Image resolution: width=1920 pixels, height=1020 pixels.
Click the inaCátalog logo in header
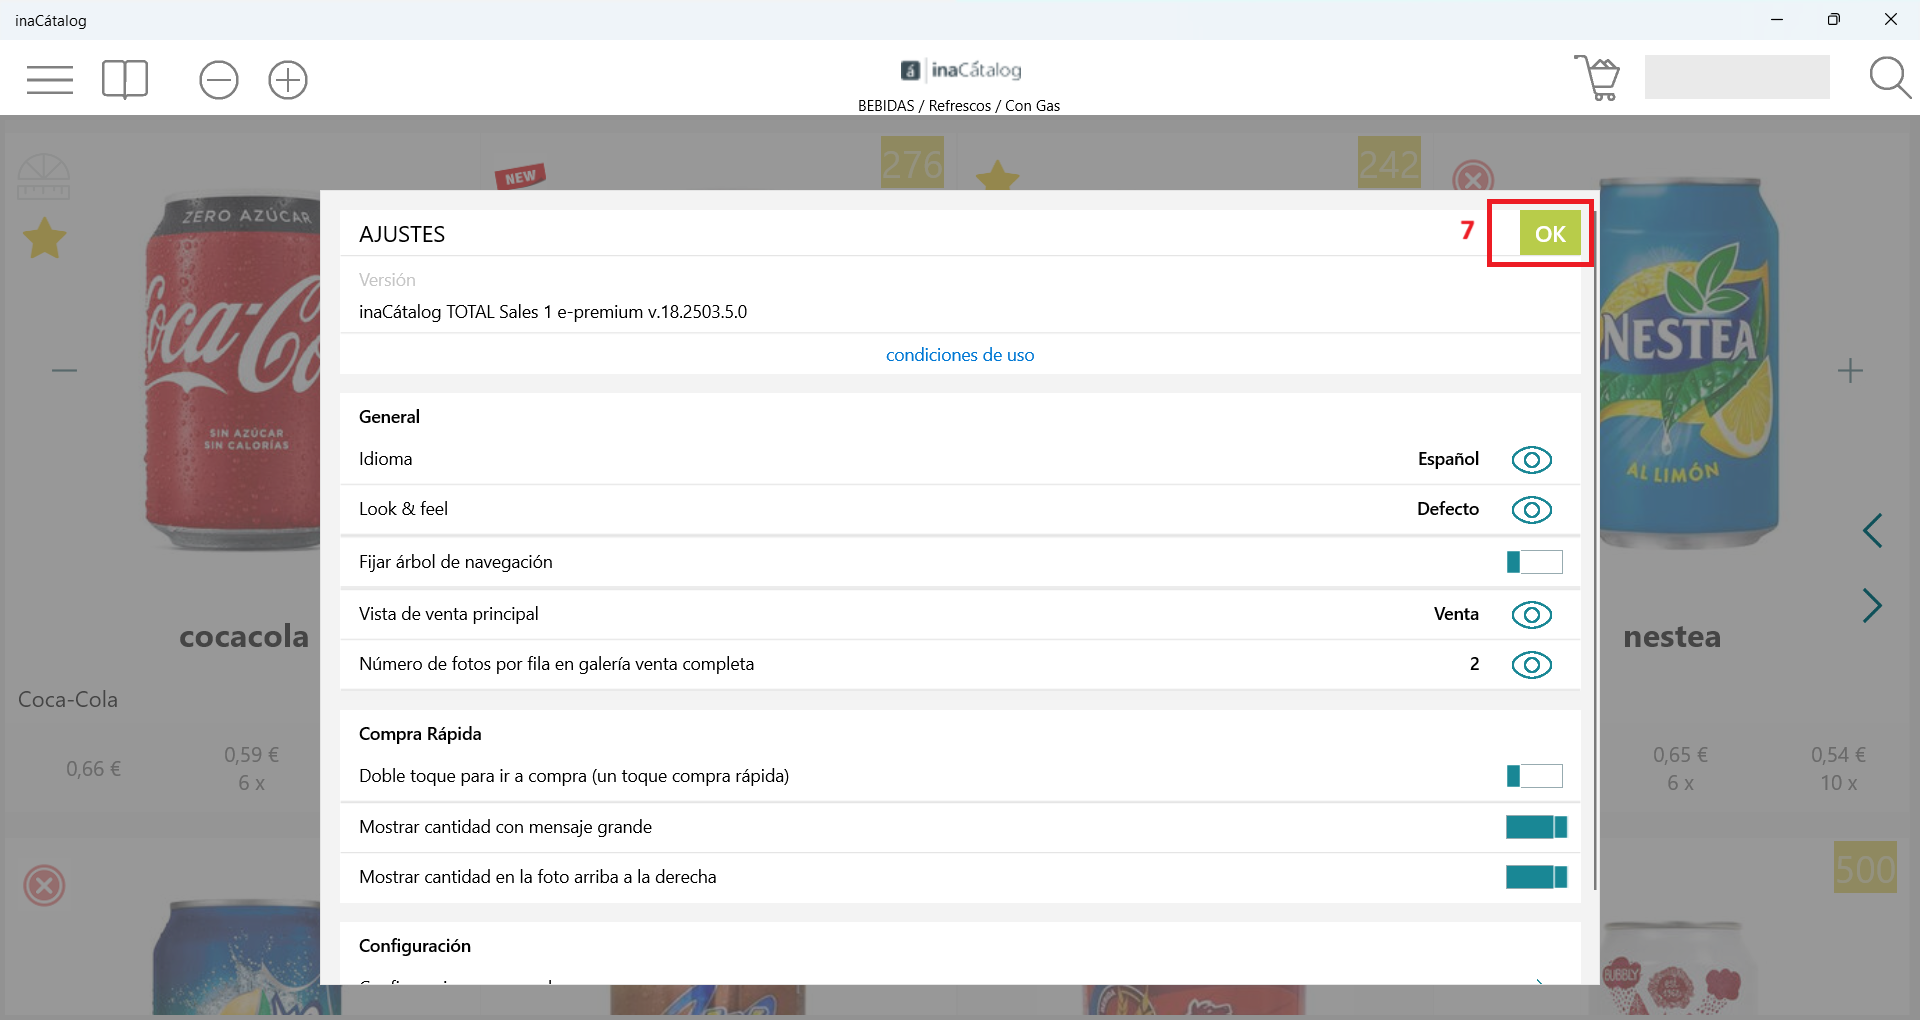coord(961,70)
